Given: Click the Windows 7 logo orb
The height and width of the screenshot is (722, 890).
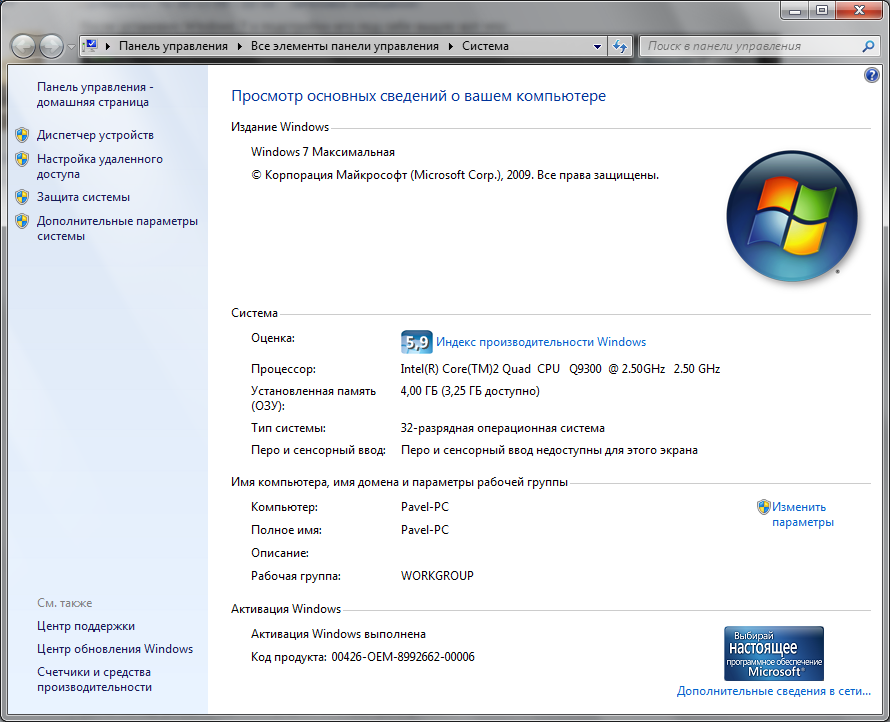Looking at the screenshot, I should tap(792, 216).
